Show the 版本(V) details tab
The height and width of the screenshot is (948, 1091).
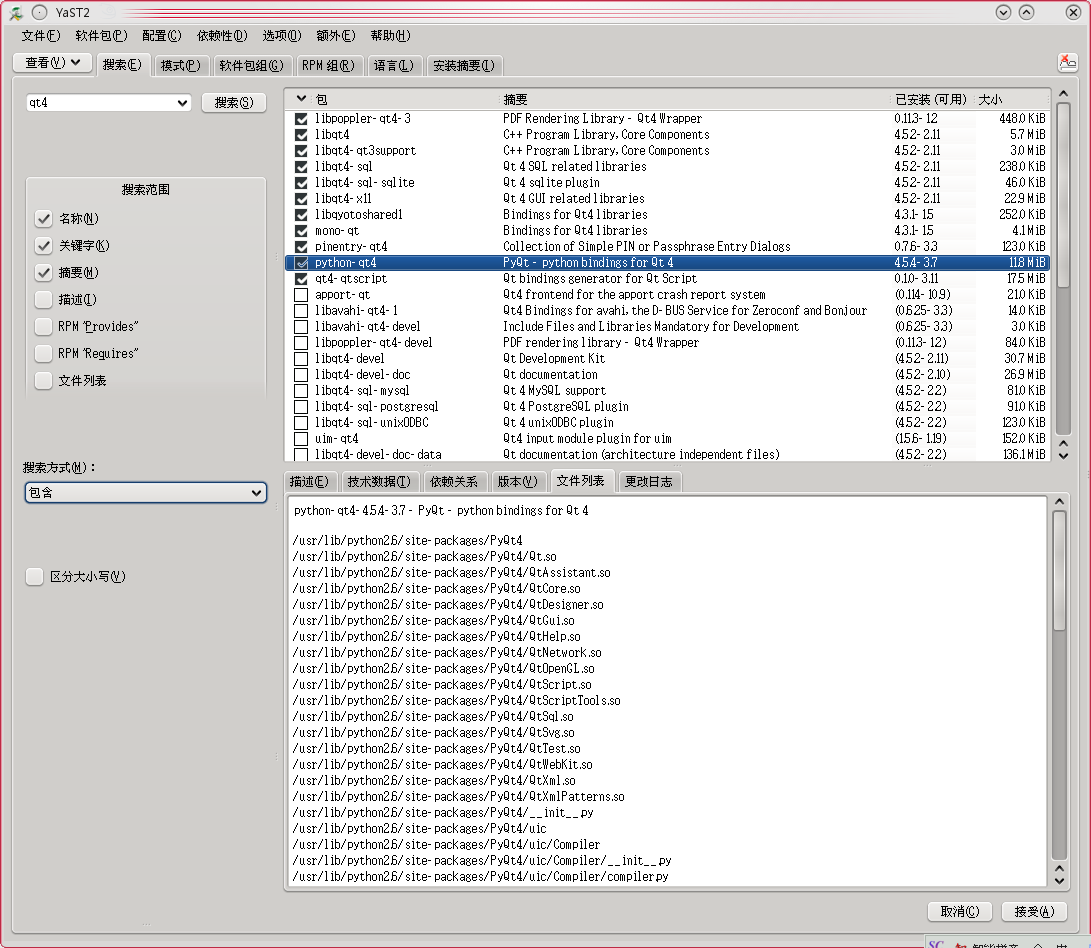(517, 482)
